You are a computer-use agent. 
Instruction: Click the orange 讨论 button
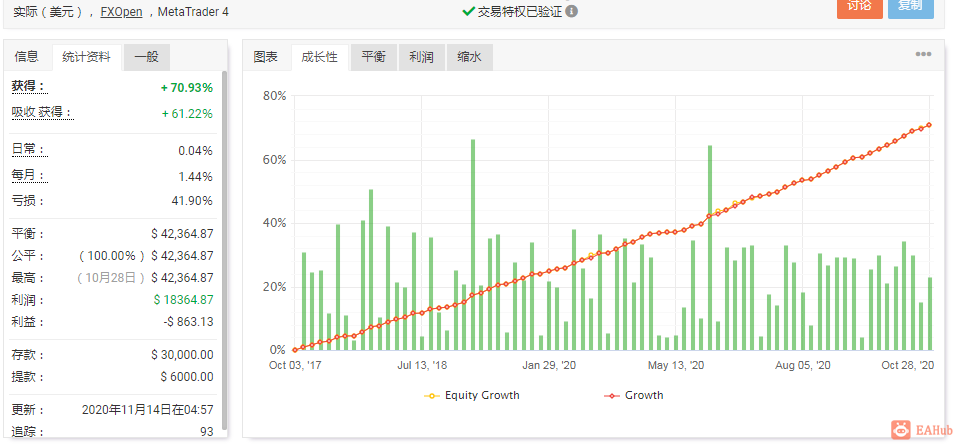click(860, 6)
